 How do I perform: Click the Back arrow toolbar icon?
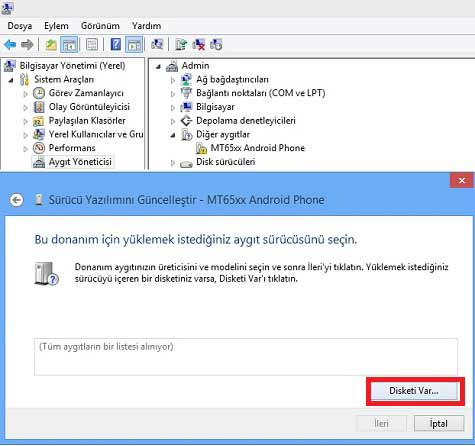10,44
